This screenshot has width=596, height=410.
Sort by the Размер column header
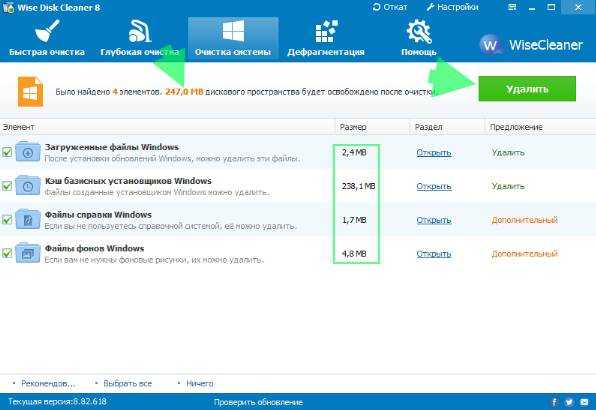[x=353, y=127]
